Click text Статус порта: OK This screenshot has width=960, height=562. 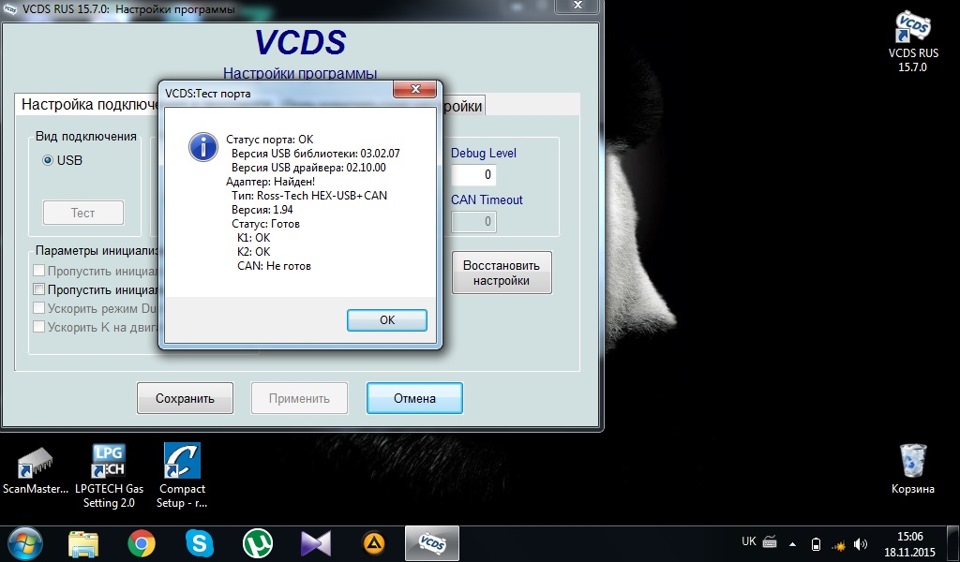(269, 140)
